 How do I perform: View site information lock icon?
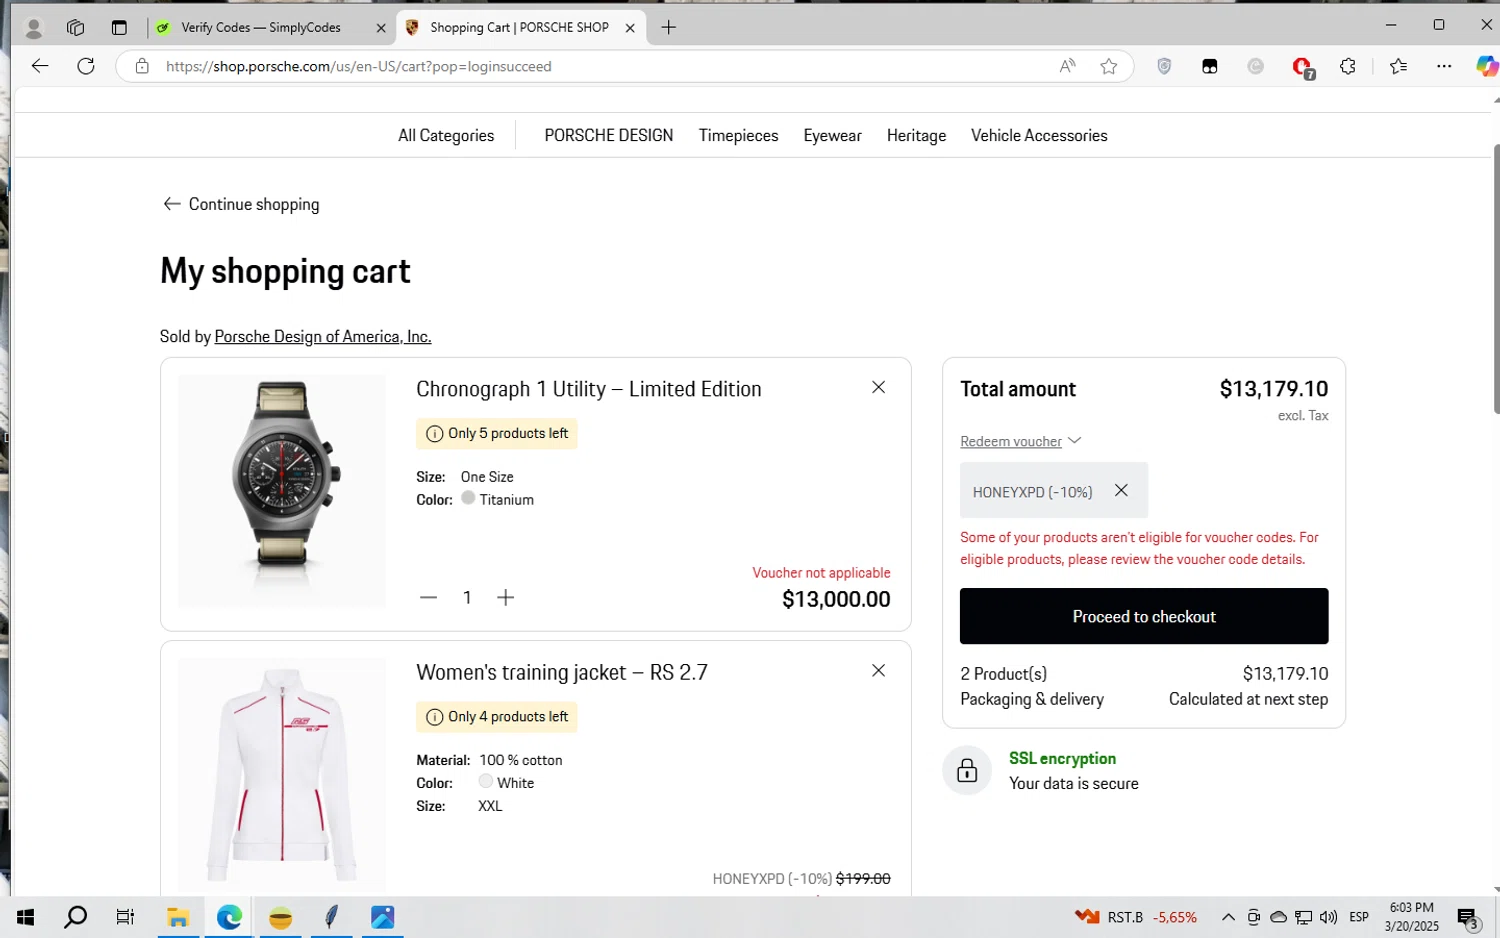pos(142,66)
